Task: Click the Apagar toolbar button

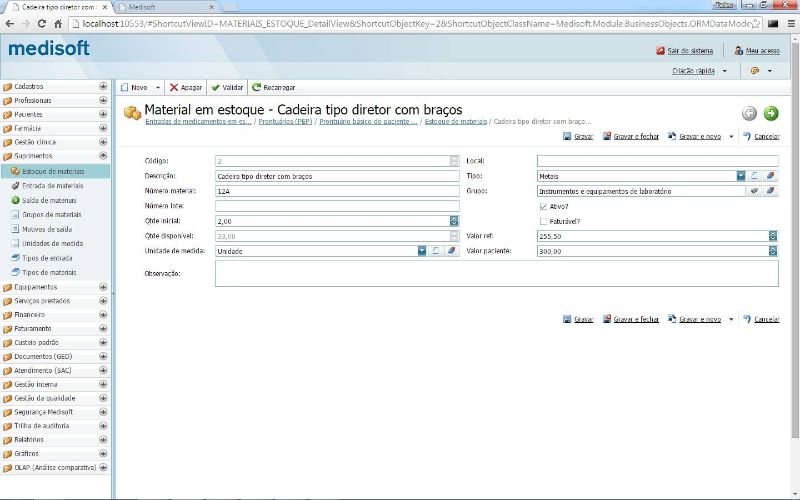Action: pyautogui.click(x=186, y=88)
